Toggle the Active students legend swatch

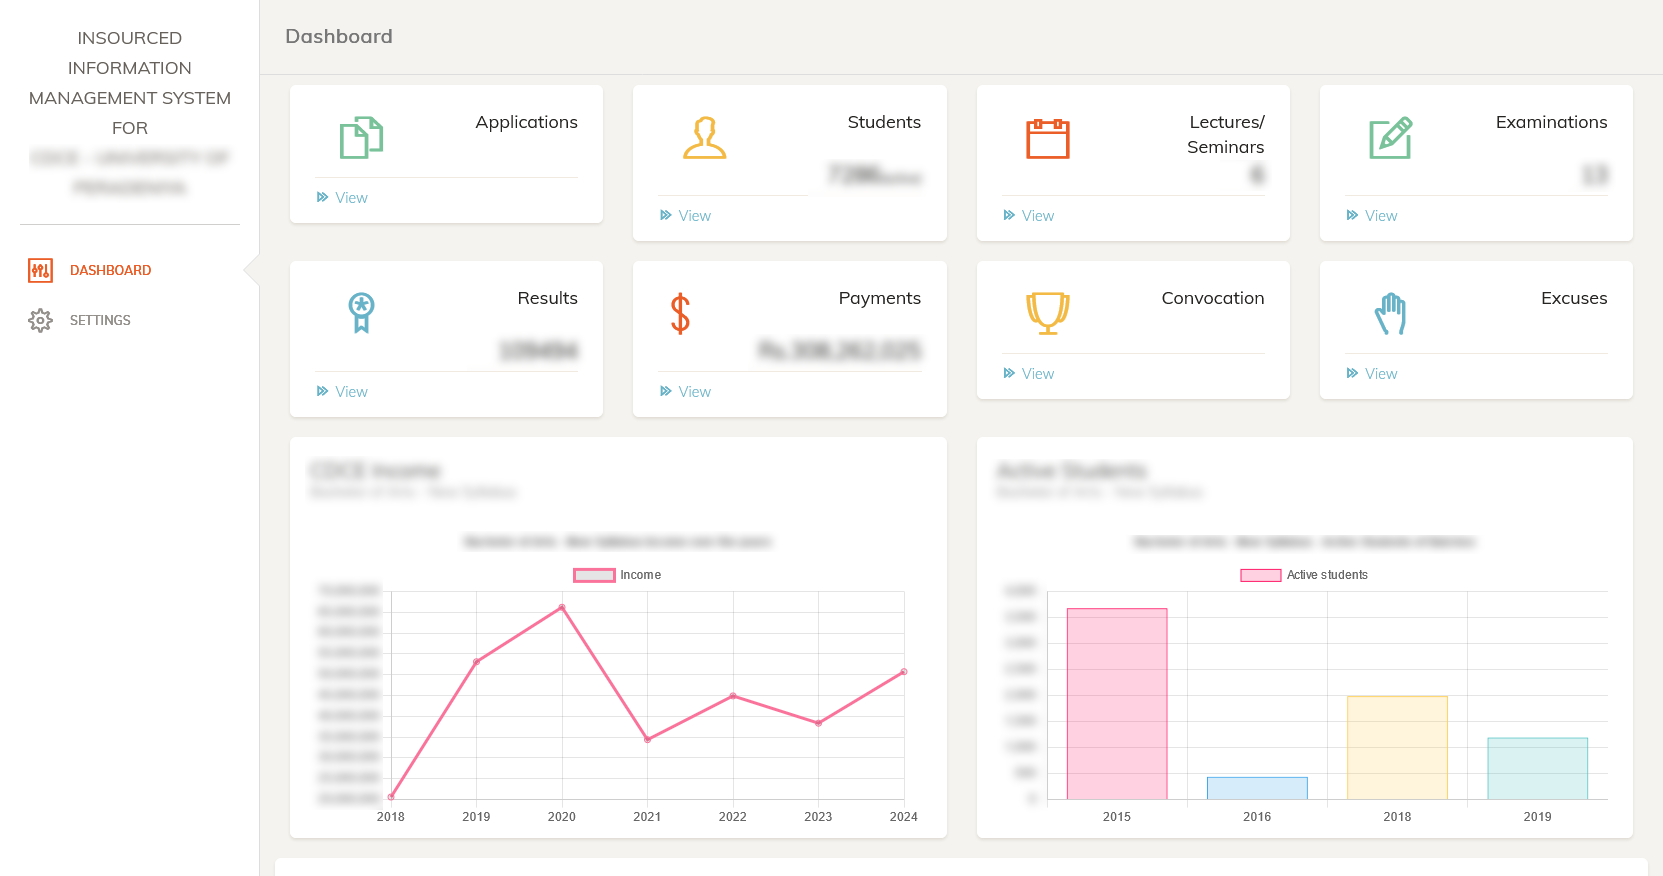[x=1260, y=575]
